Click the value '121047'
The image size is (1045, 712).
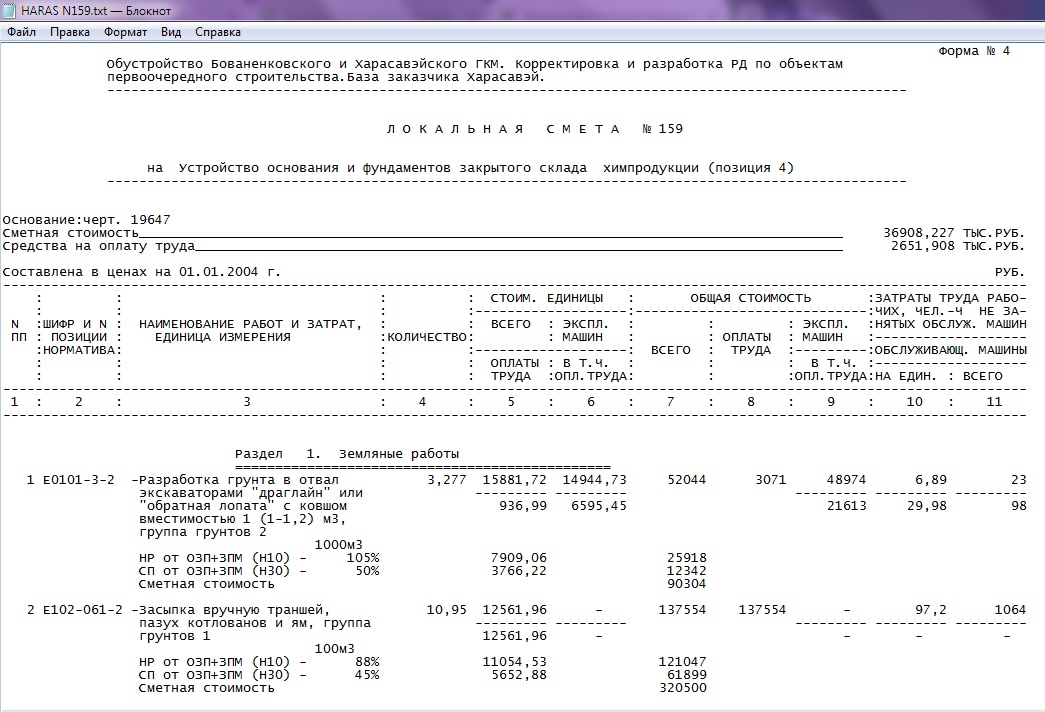coord(682,662)
